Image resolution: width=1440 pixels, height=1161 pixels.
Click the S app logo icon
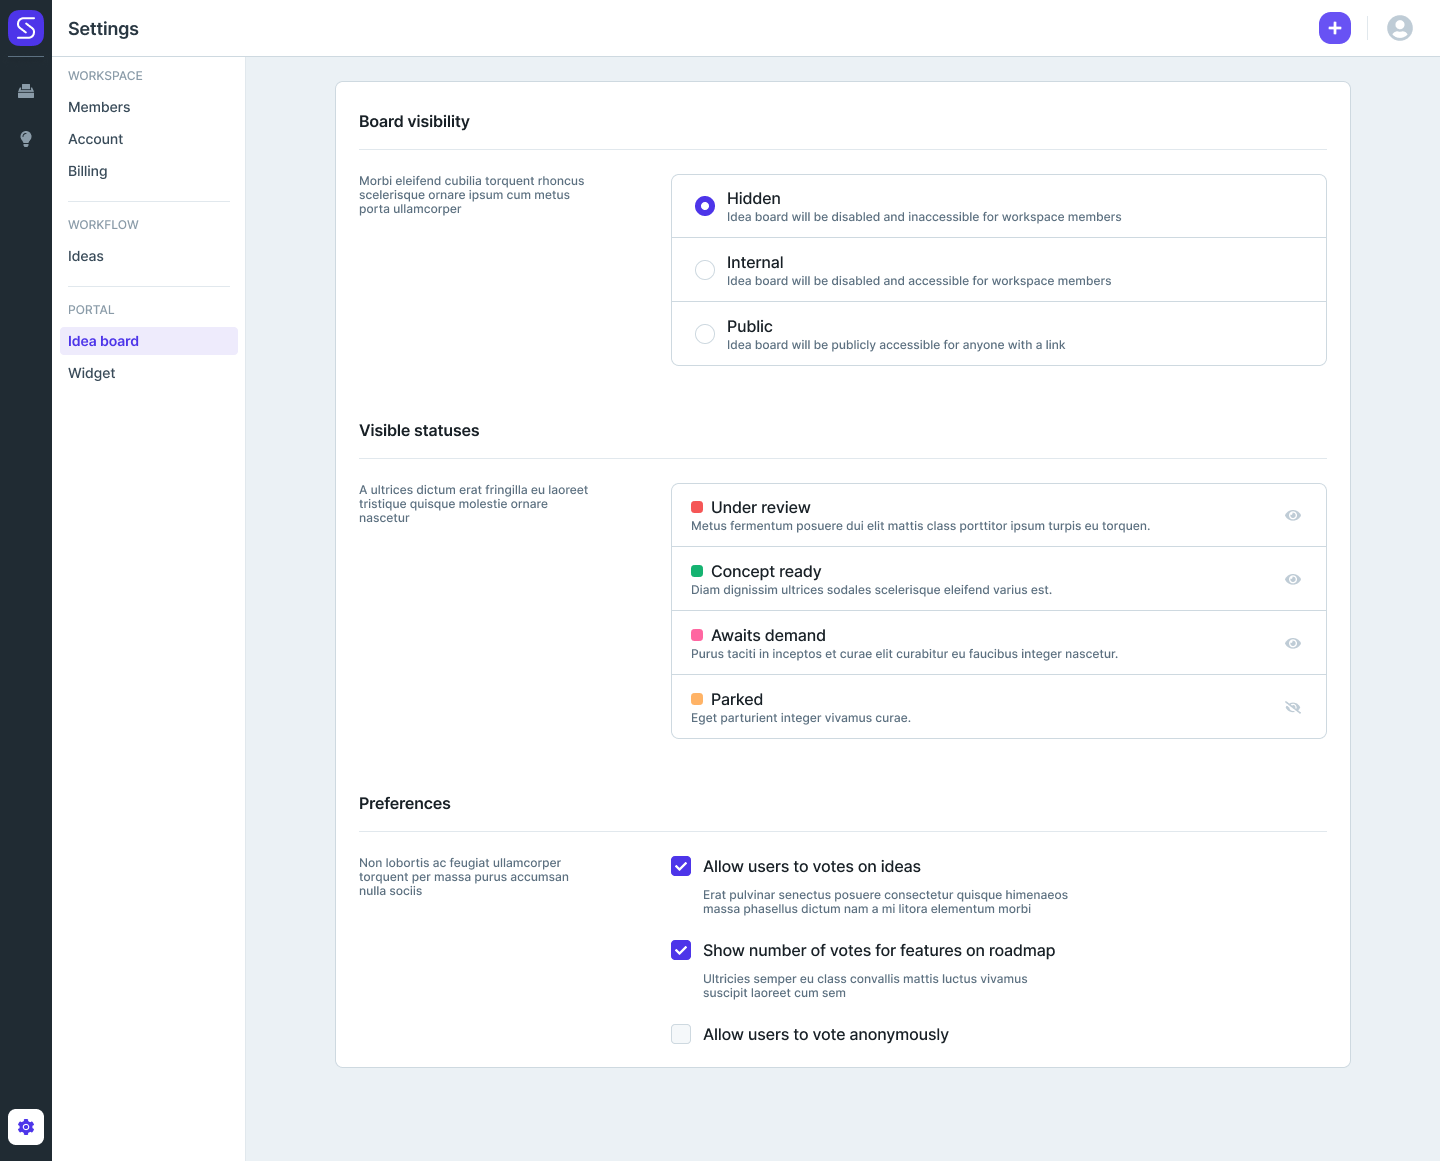point(26,28)
